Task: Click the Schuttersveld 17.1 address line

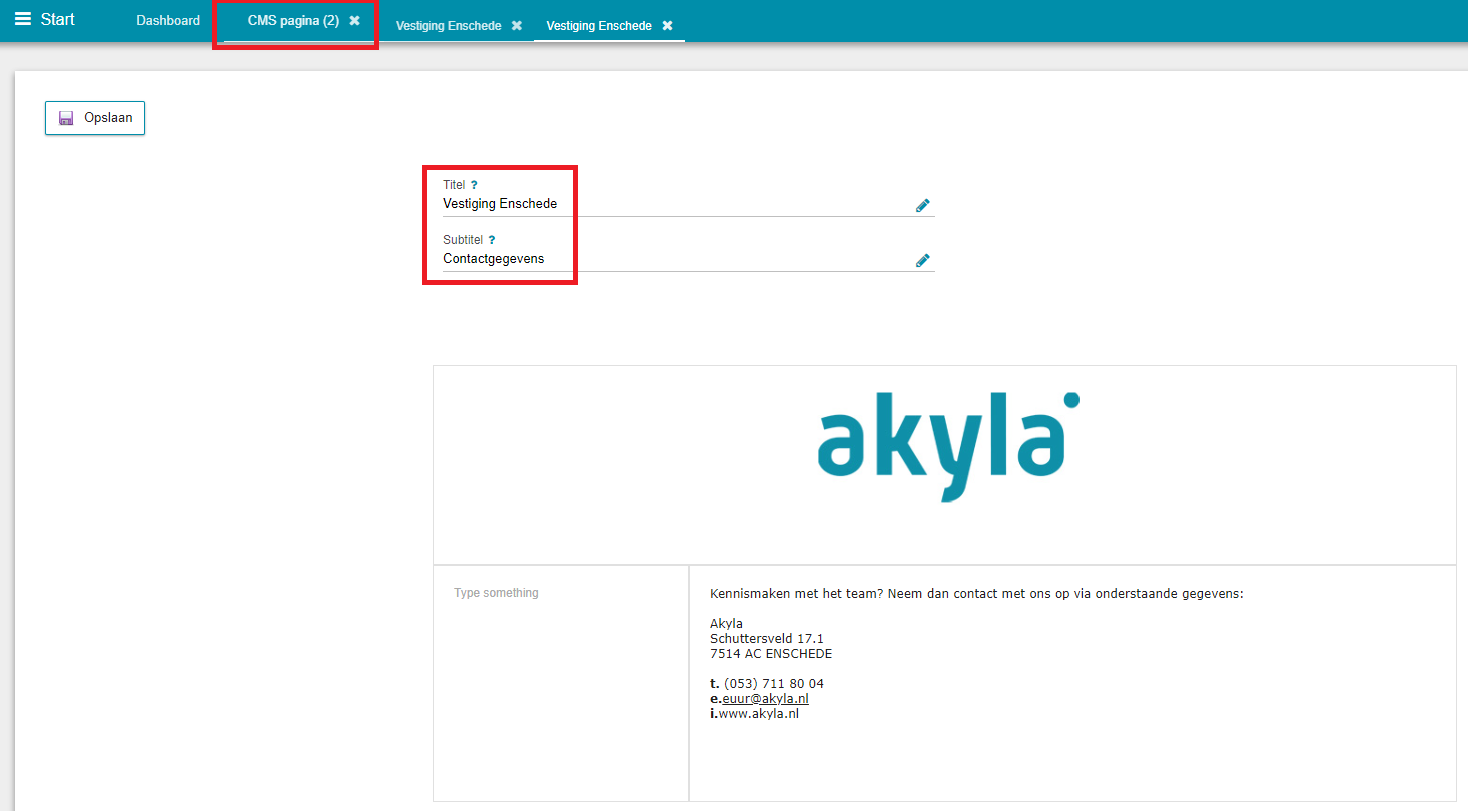Action: (x=767, y=639)
